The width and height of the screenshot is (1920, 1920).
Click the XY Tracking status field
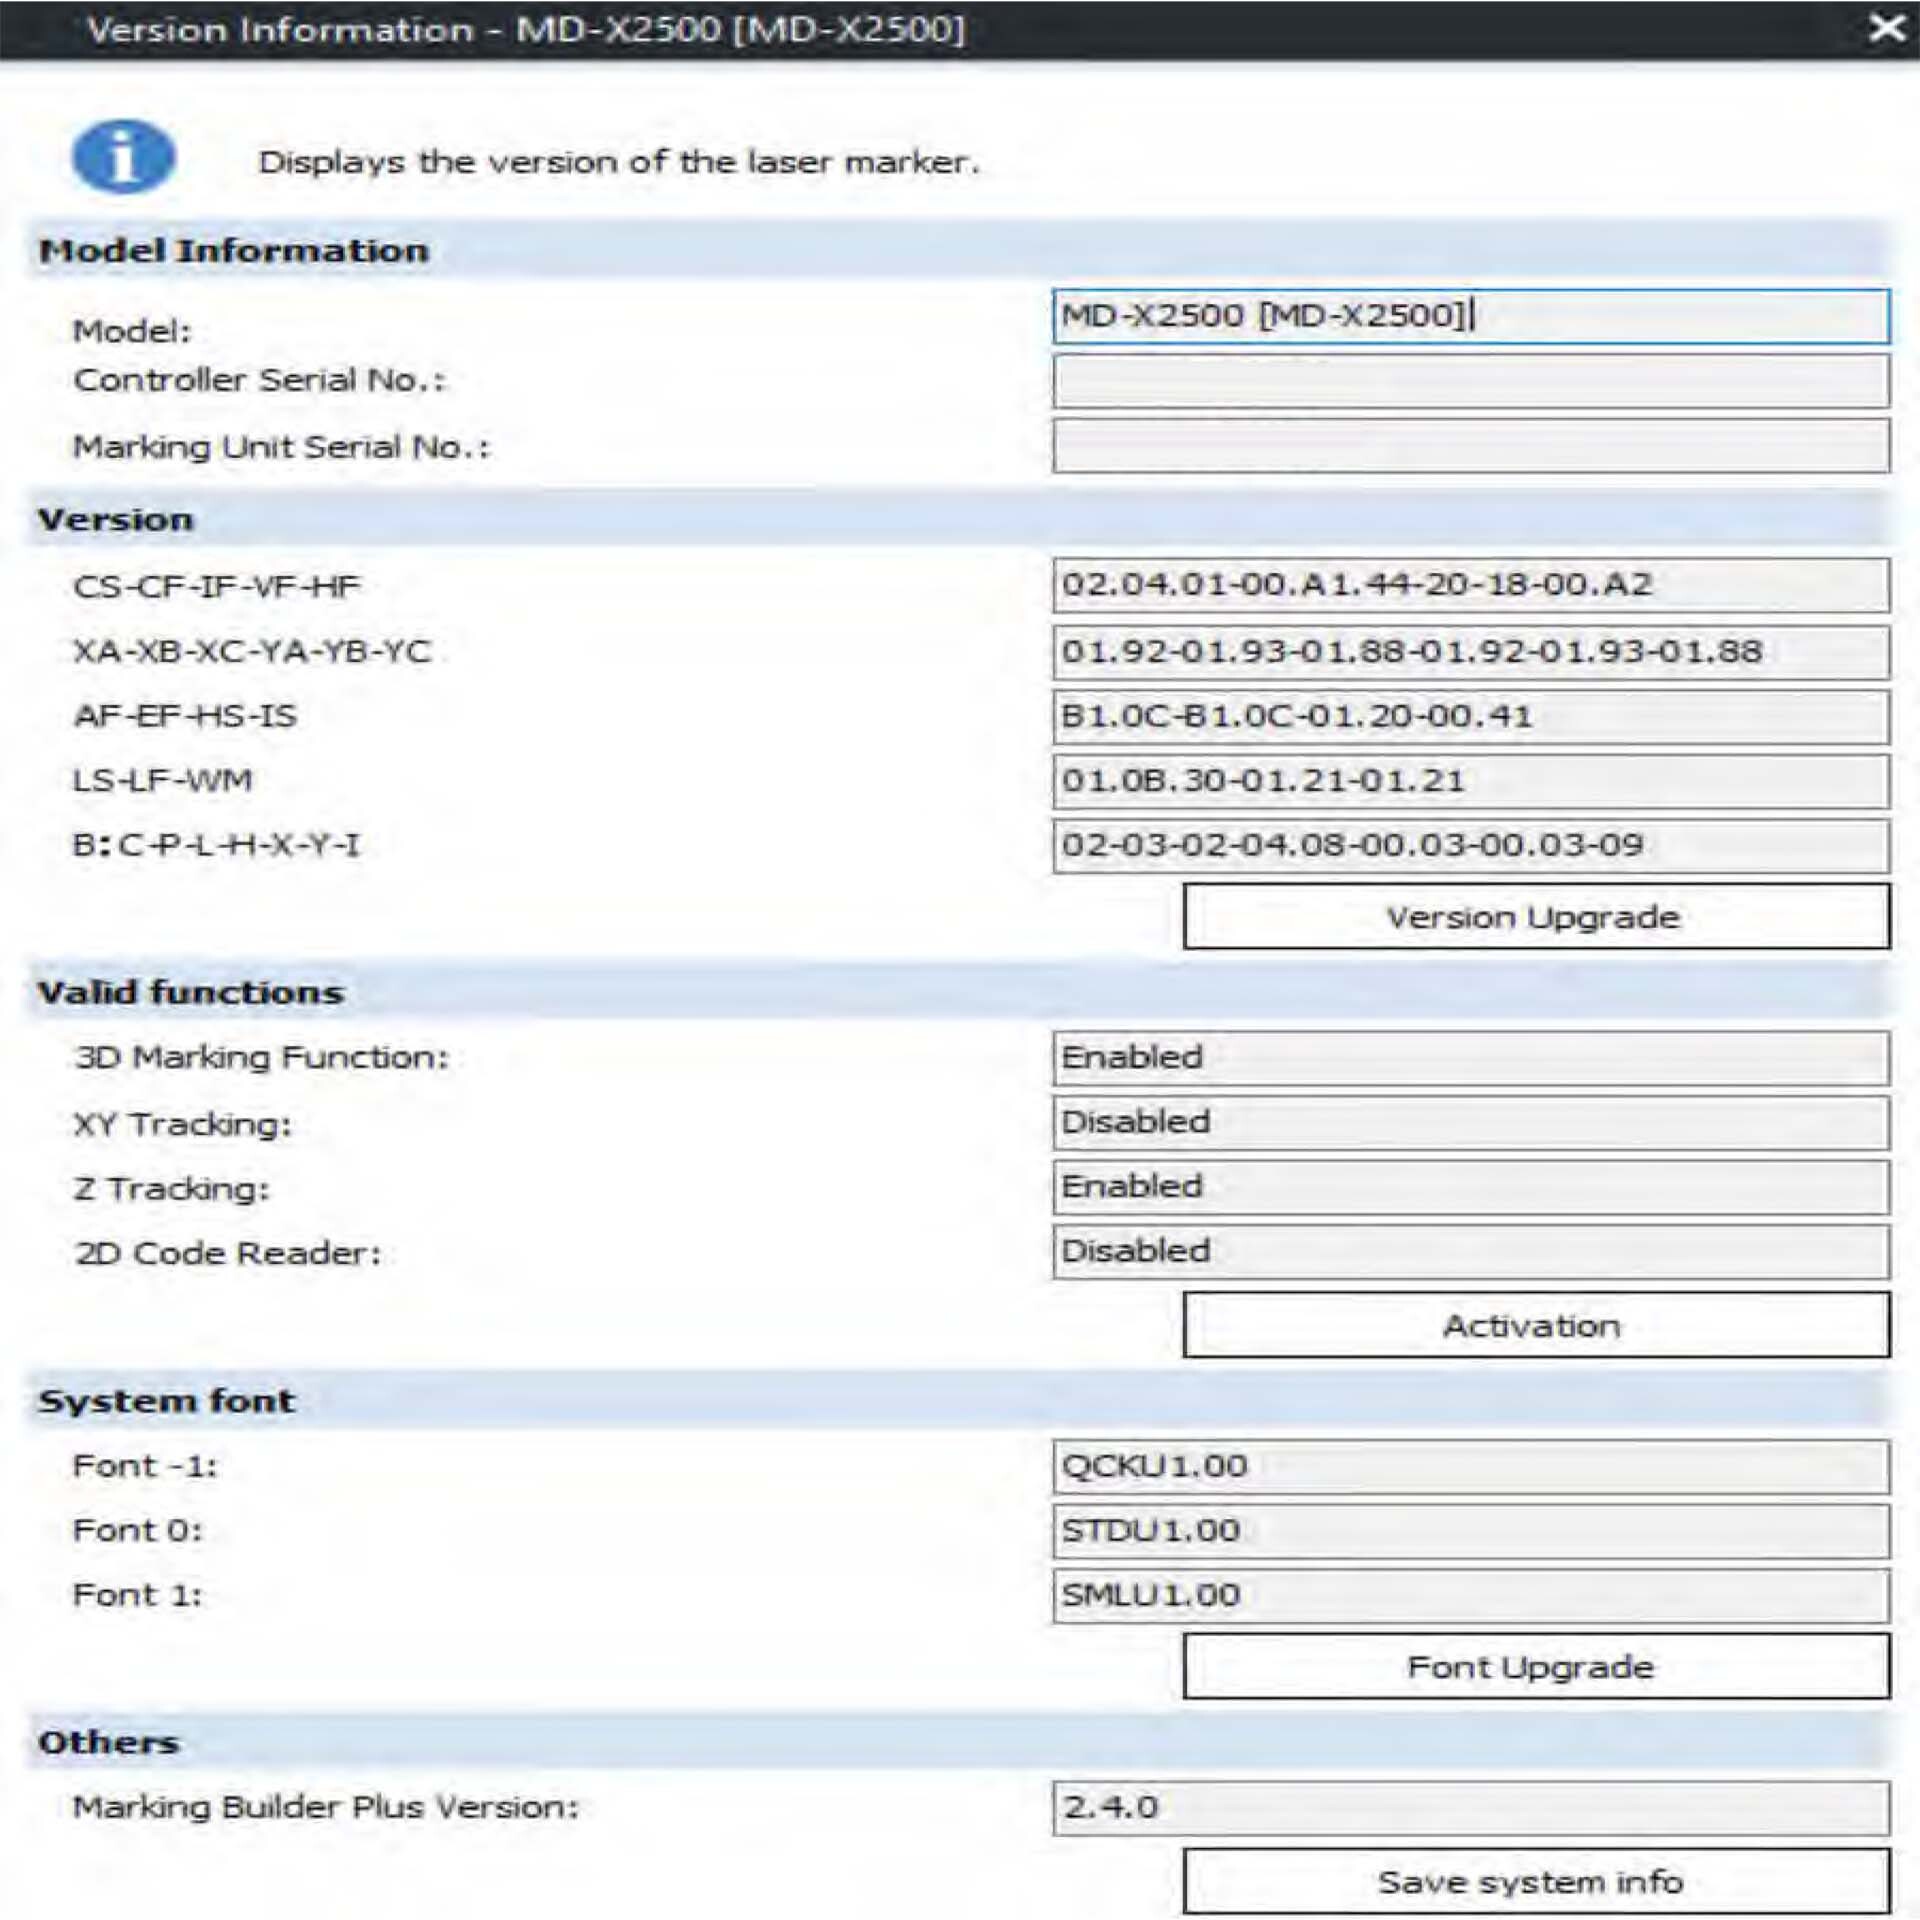pyautogui.click(x=1471, y=1123)
